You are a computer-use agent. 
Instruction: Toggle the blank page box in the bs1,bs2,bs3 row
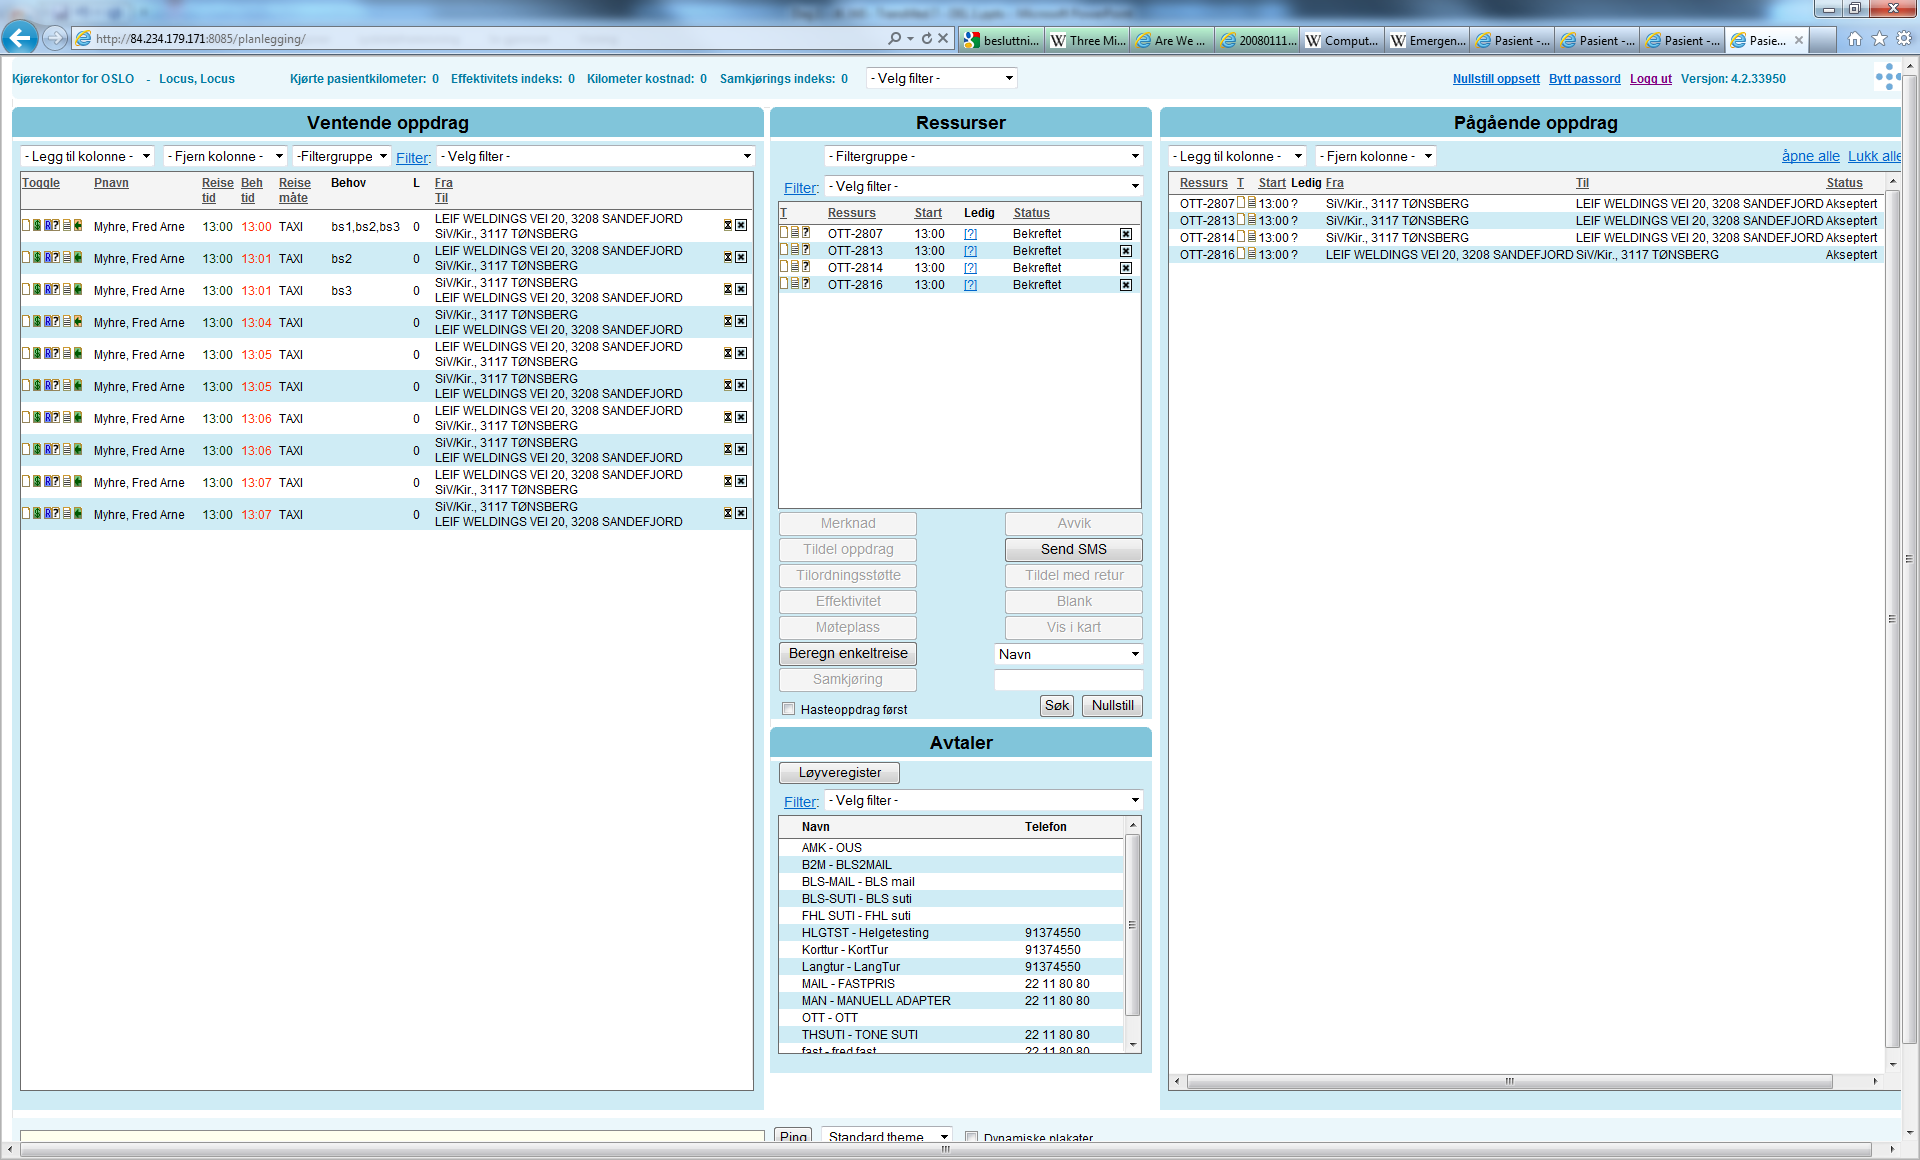[x=26, y=226]
